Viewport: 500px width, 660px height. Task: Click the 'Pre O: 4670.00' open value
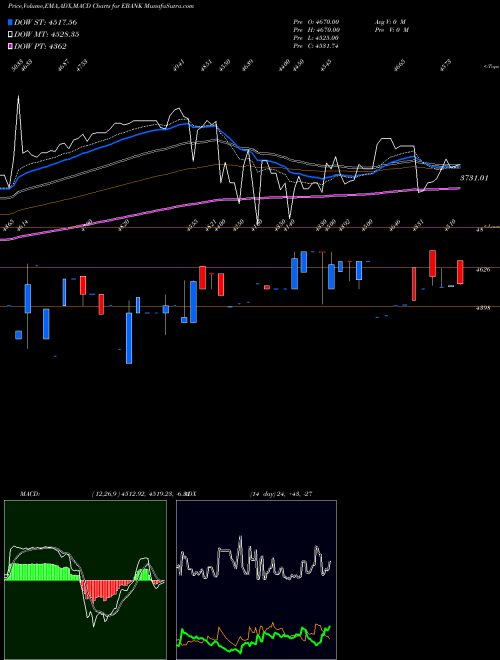[x=316, y=22]
